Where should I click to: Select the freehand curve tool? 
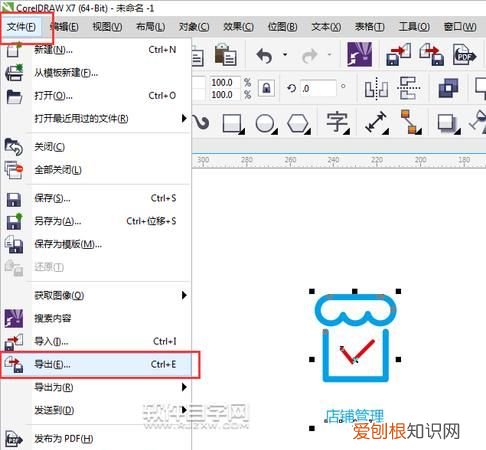click(201, 122)
